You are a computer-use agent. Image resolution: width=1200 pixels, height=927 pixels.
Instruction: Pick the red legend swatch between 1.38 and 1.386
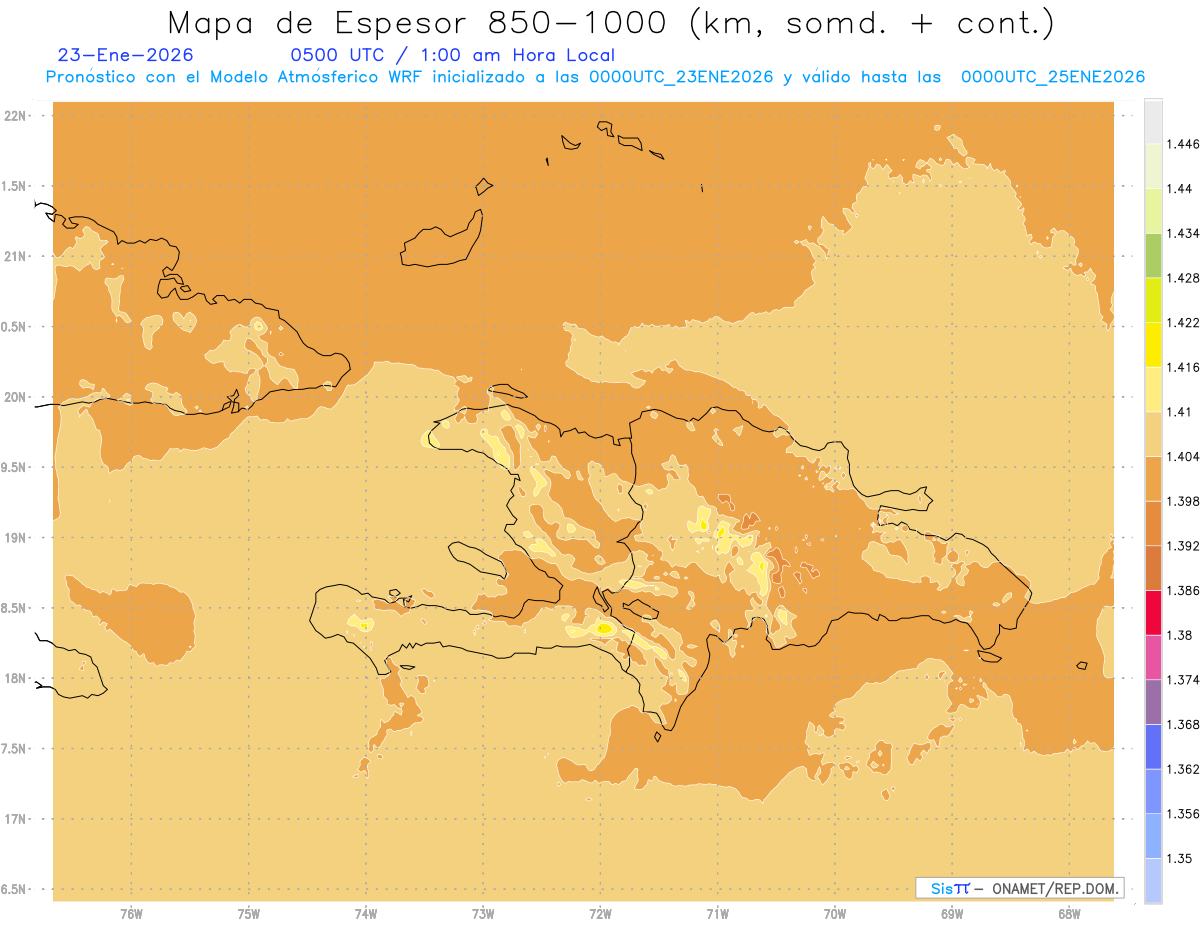point(1153,613)
